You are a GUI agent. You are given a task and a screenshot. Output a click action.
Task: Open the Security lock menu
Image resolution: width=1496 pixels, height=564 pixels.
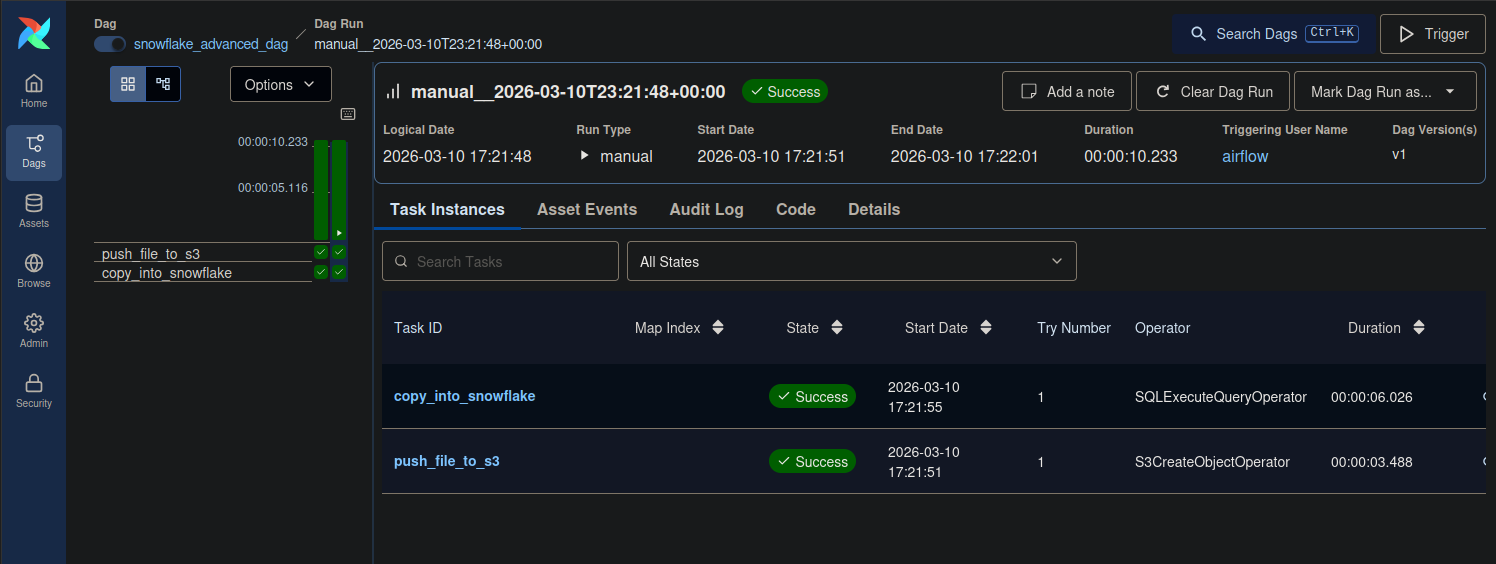[x=34, y=391]
